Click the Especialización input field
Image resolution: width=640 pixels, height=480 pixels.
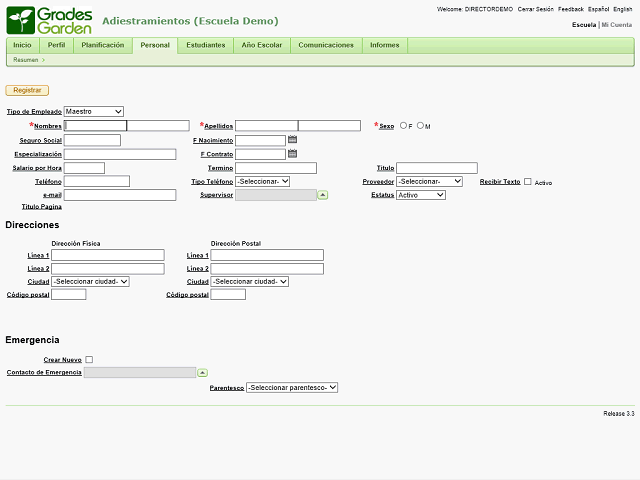tap(120, 154)
